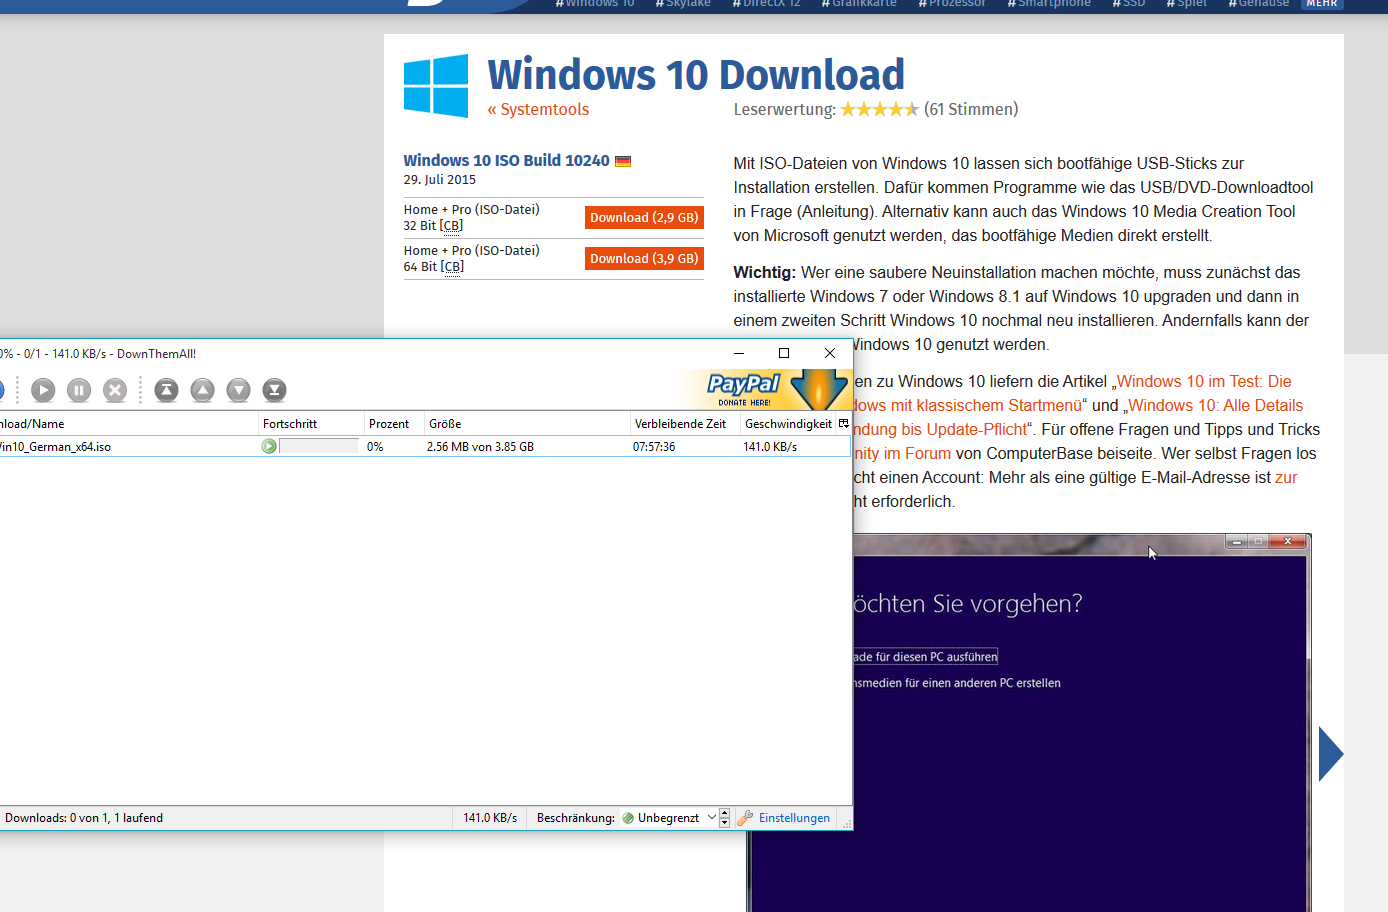Step the speed limit spinner up

click(725, 813)
